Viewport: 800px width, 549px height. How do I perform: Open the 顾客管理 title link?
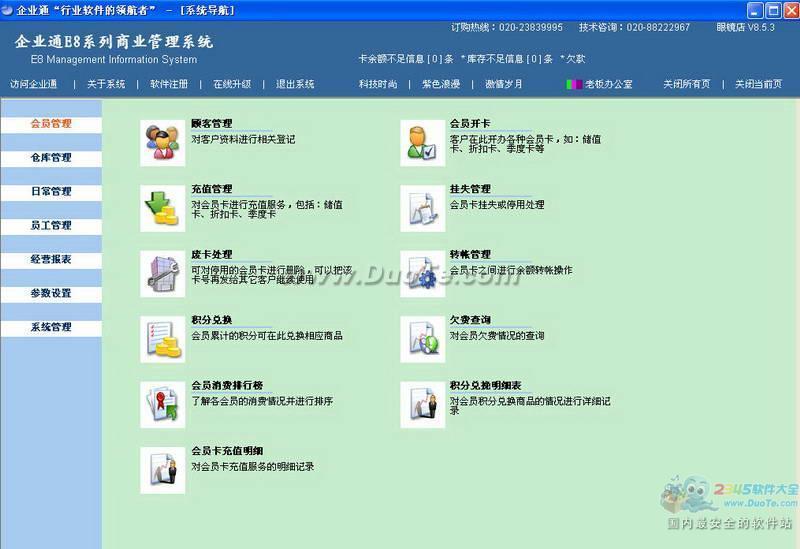212,123
